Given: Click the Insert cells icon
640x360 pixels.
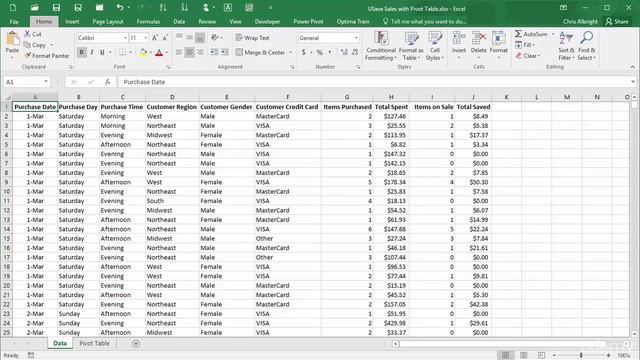Looking at the screenshot, I should (x=459, y=39).
